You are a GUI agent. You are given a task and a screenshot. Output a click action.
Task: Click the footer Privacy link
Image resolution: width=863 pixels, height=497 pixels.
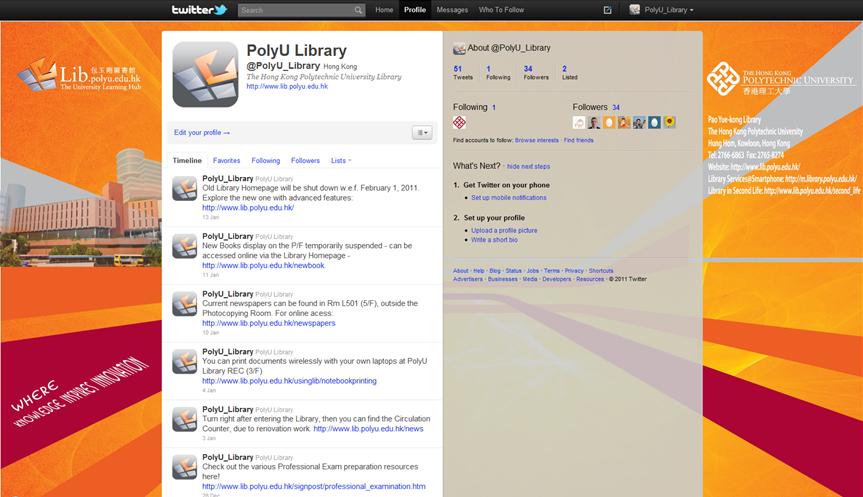tap(574, 271)
